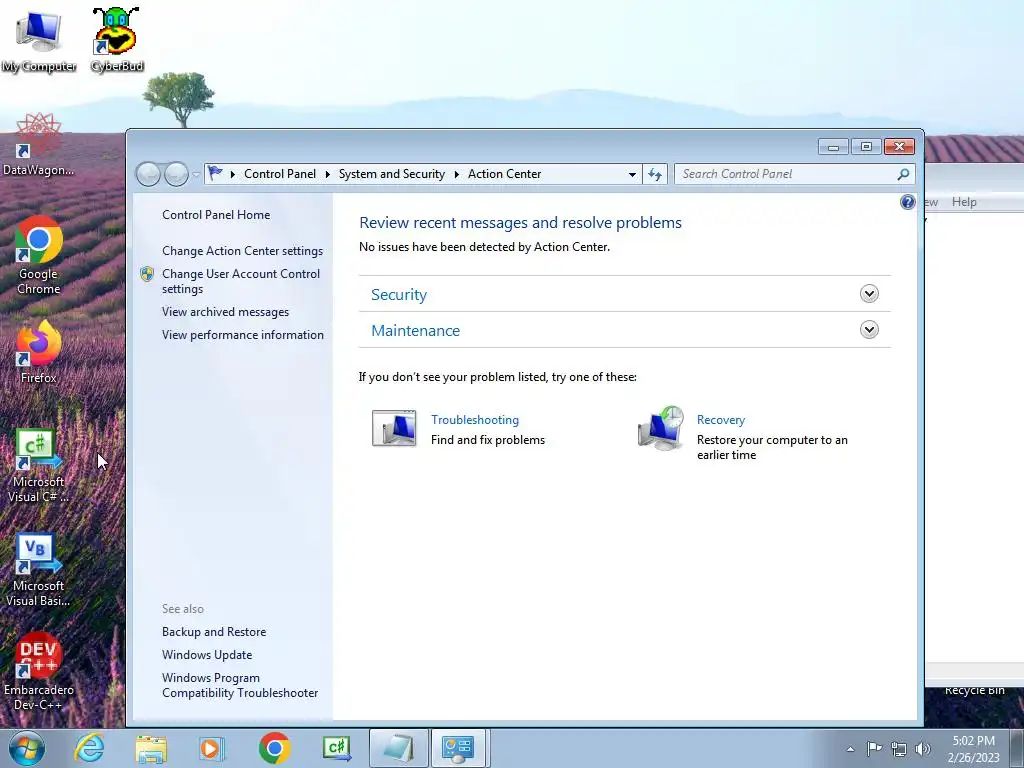Select the Recycle Bin label on desktop
1024x768 pixels.
[x=974, y=690]
